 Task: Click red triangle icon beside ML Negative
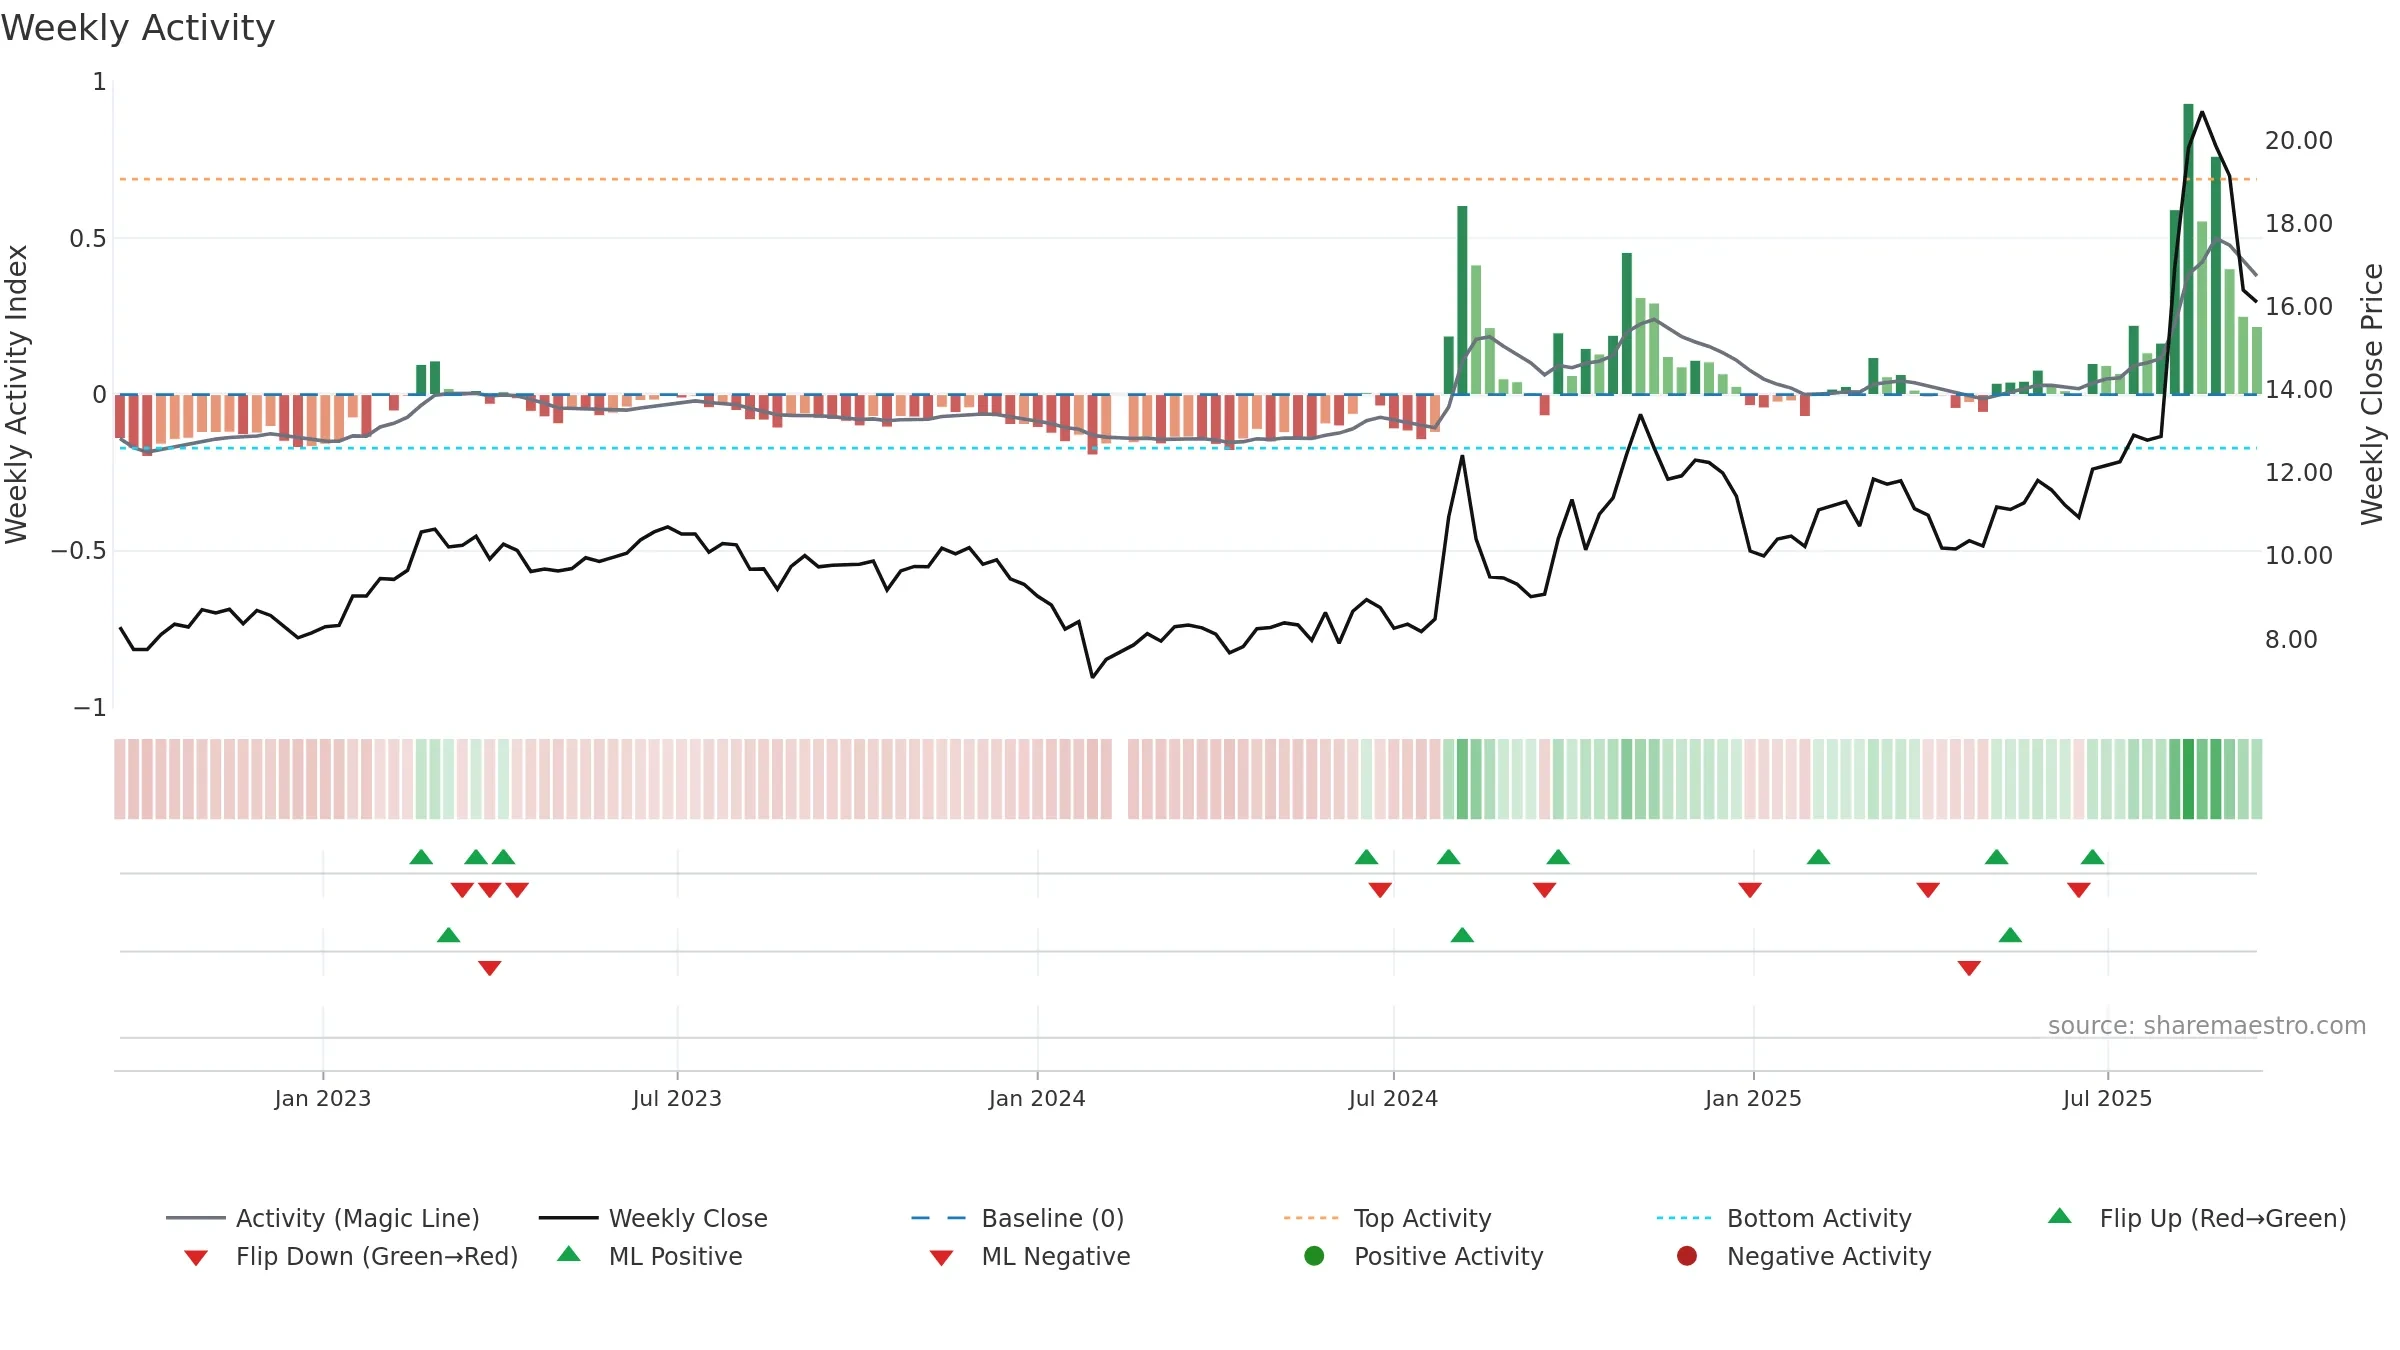(941, 1258)
